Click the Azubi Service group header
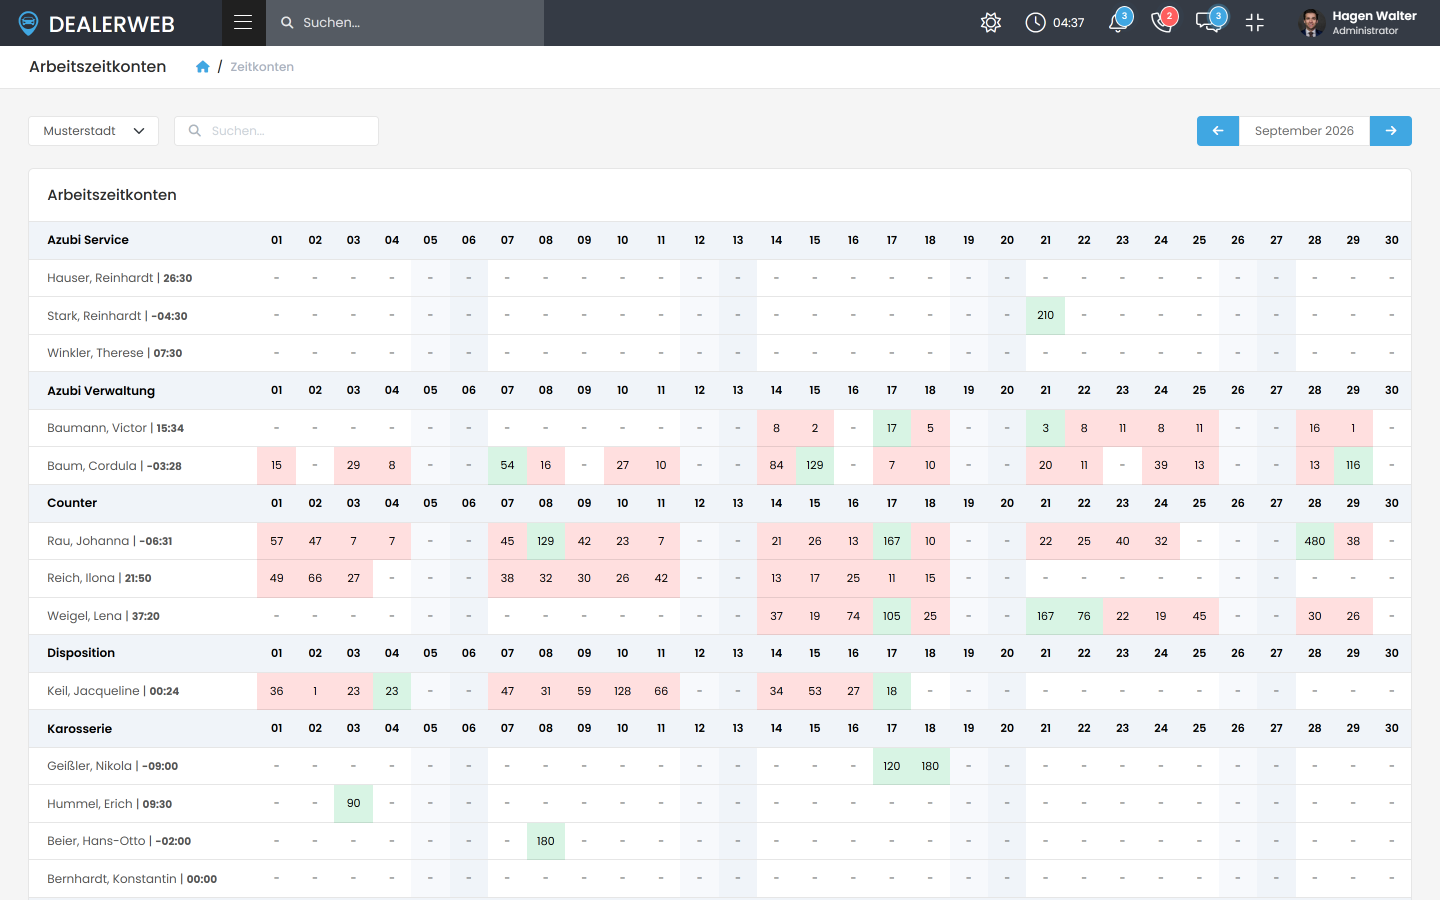Image resolution: width=1440 pixels, height=900 pixels. (88, 240)
